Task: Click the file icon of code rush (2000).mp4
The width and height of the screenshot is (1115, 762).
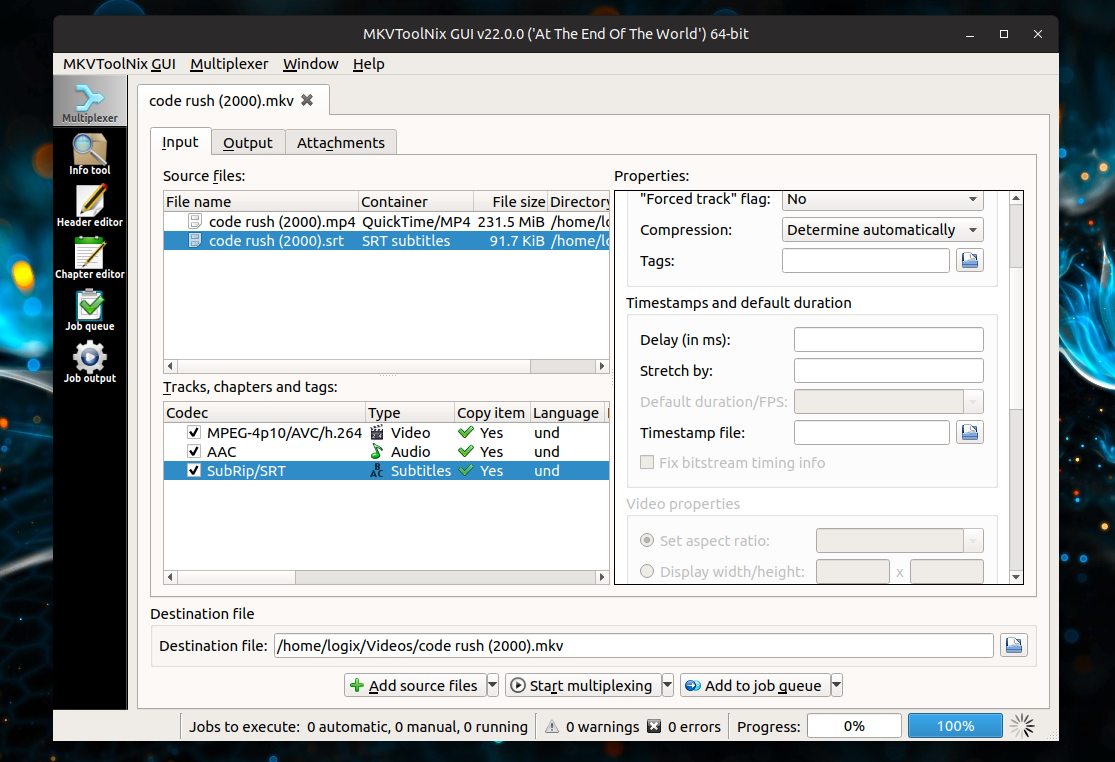Action: pyautogui.click(x=195, y=222)
